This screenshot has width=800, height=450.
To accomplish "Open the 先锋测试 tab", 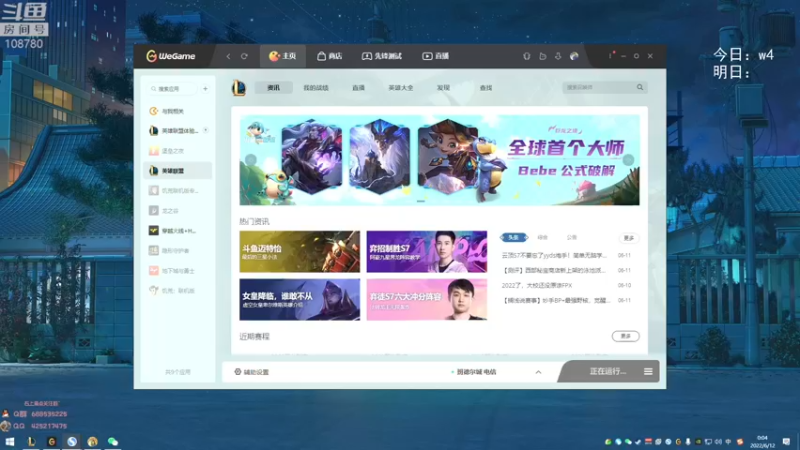I will click(382, 56).
